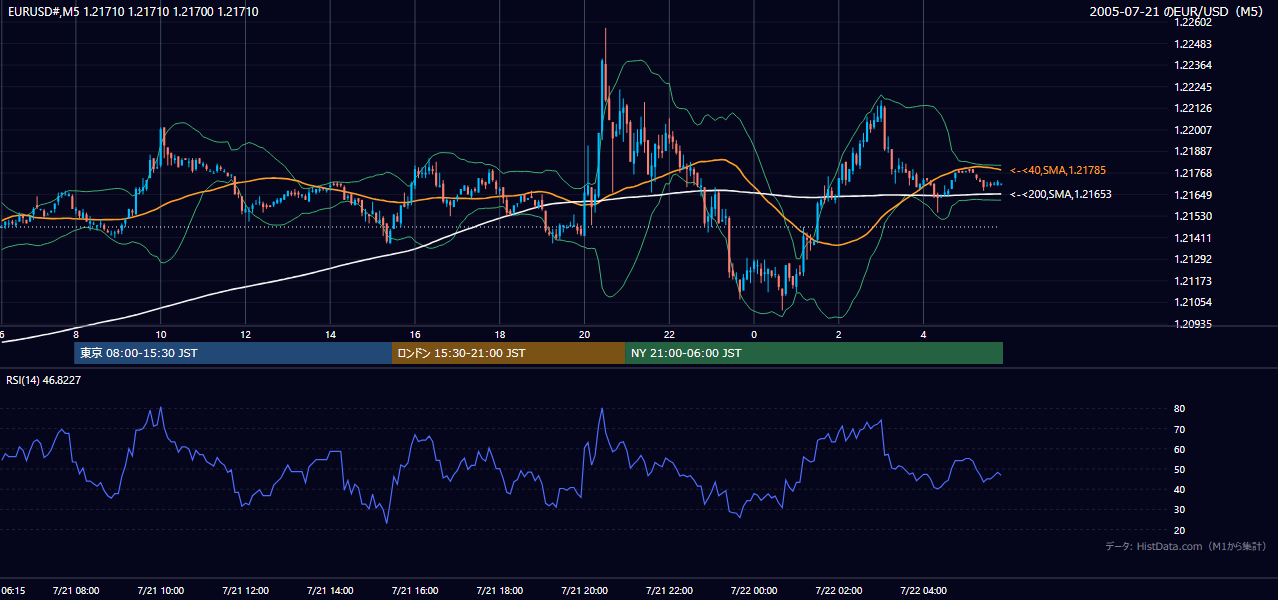
Task: Click price axis value 1.21887
Action: click(1192, 151)
